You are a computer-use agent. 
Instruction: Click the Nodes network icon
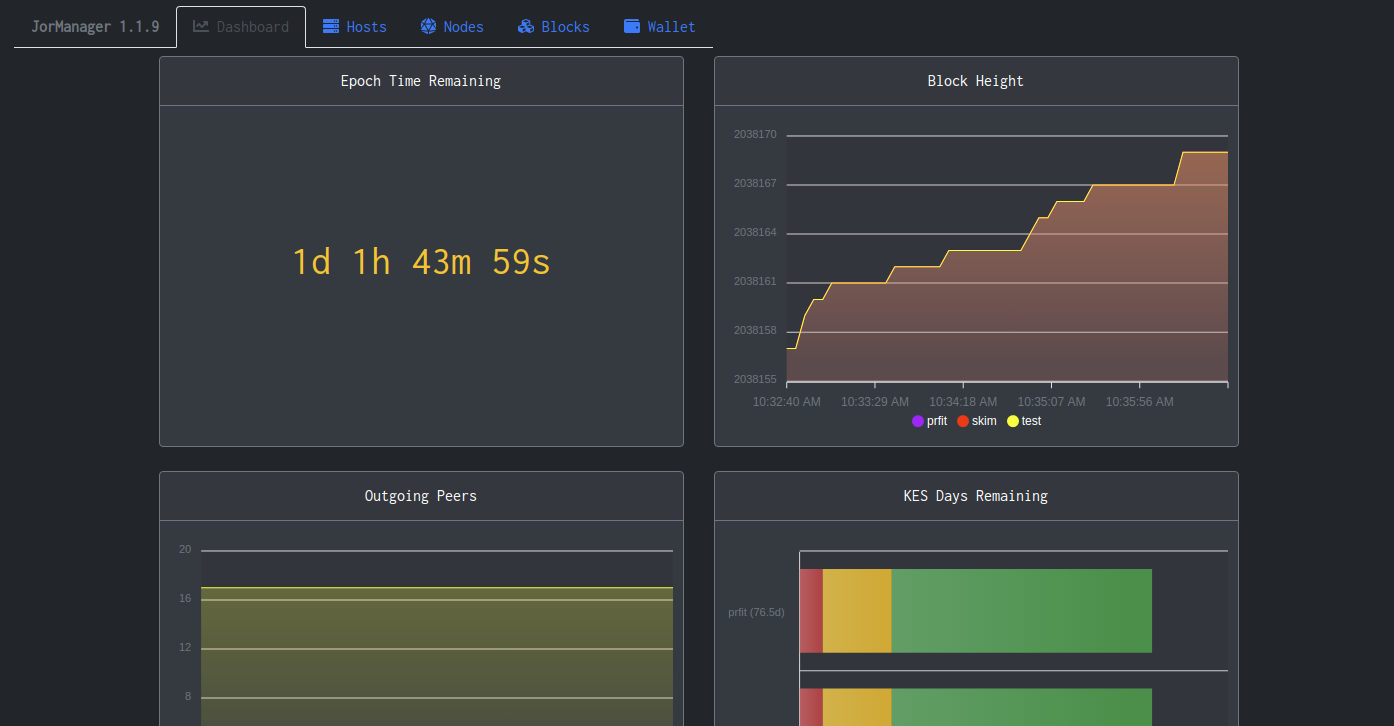(428, 26)
